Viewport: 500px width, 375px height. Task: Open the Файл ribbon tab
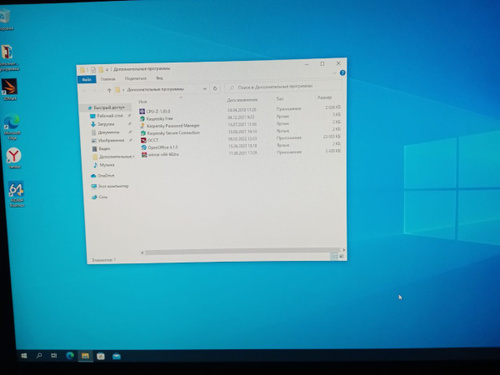tap(87, 79)
